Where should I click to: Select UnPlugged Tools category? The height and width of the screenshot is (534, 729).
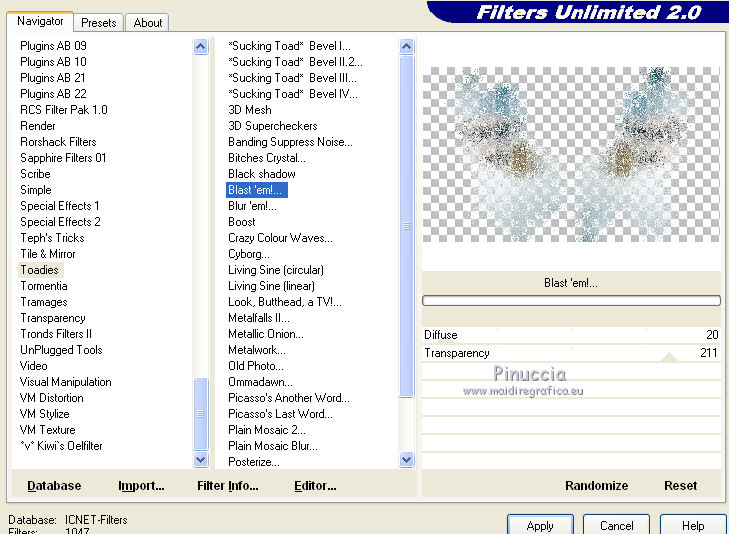pos(61,349)
